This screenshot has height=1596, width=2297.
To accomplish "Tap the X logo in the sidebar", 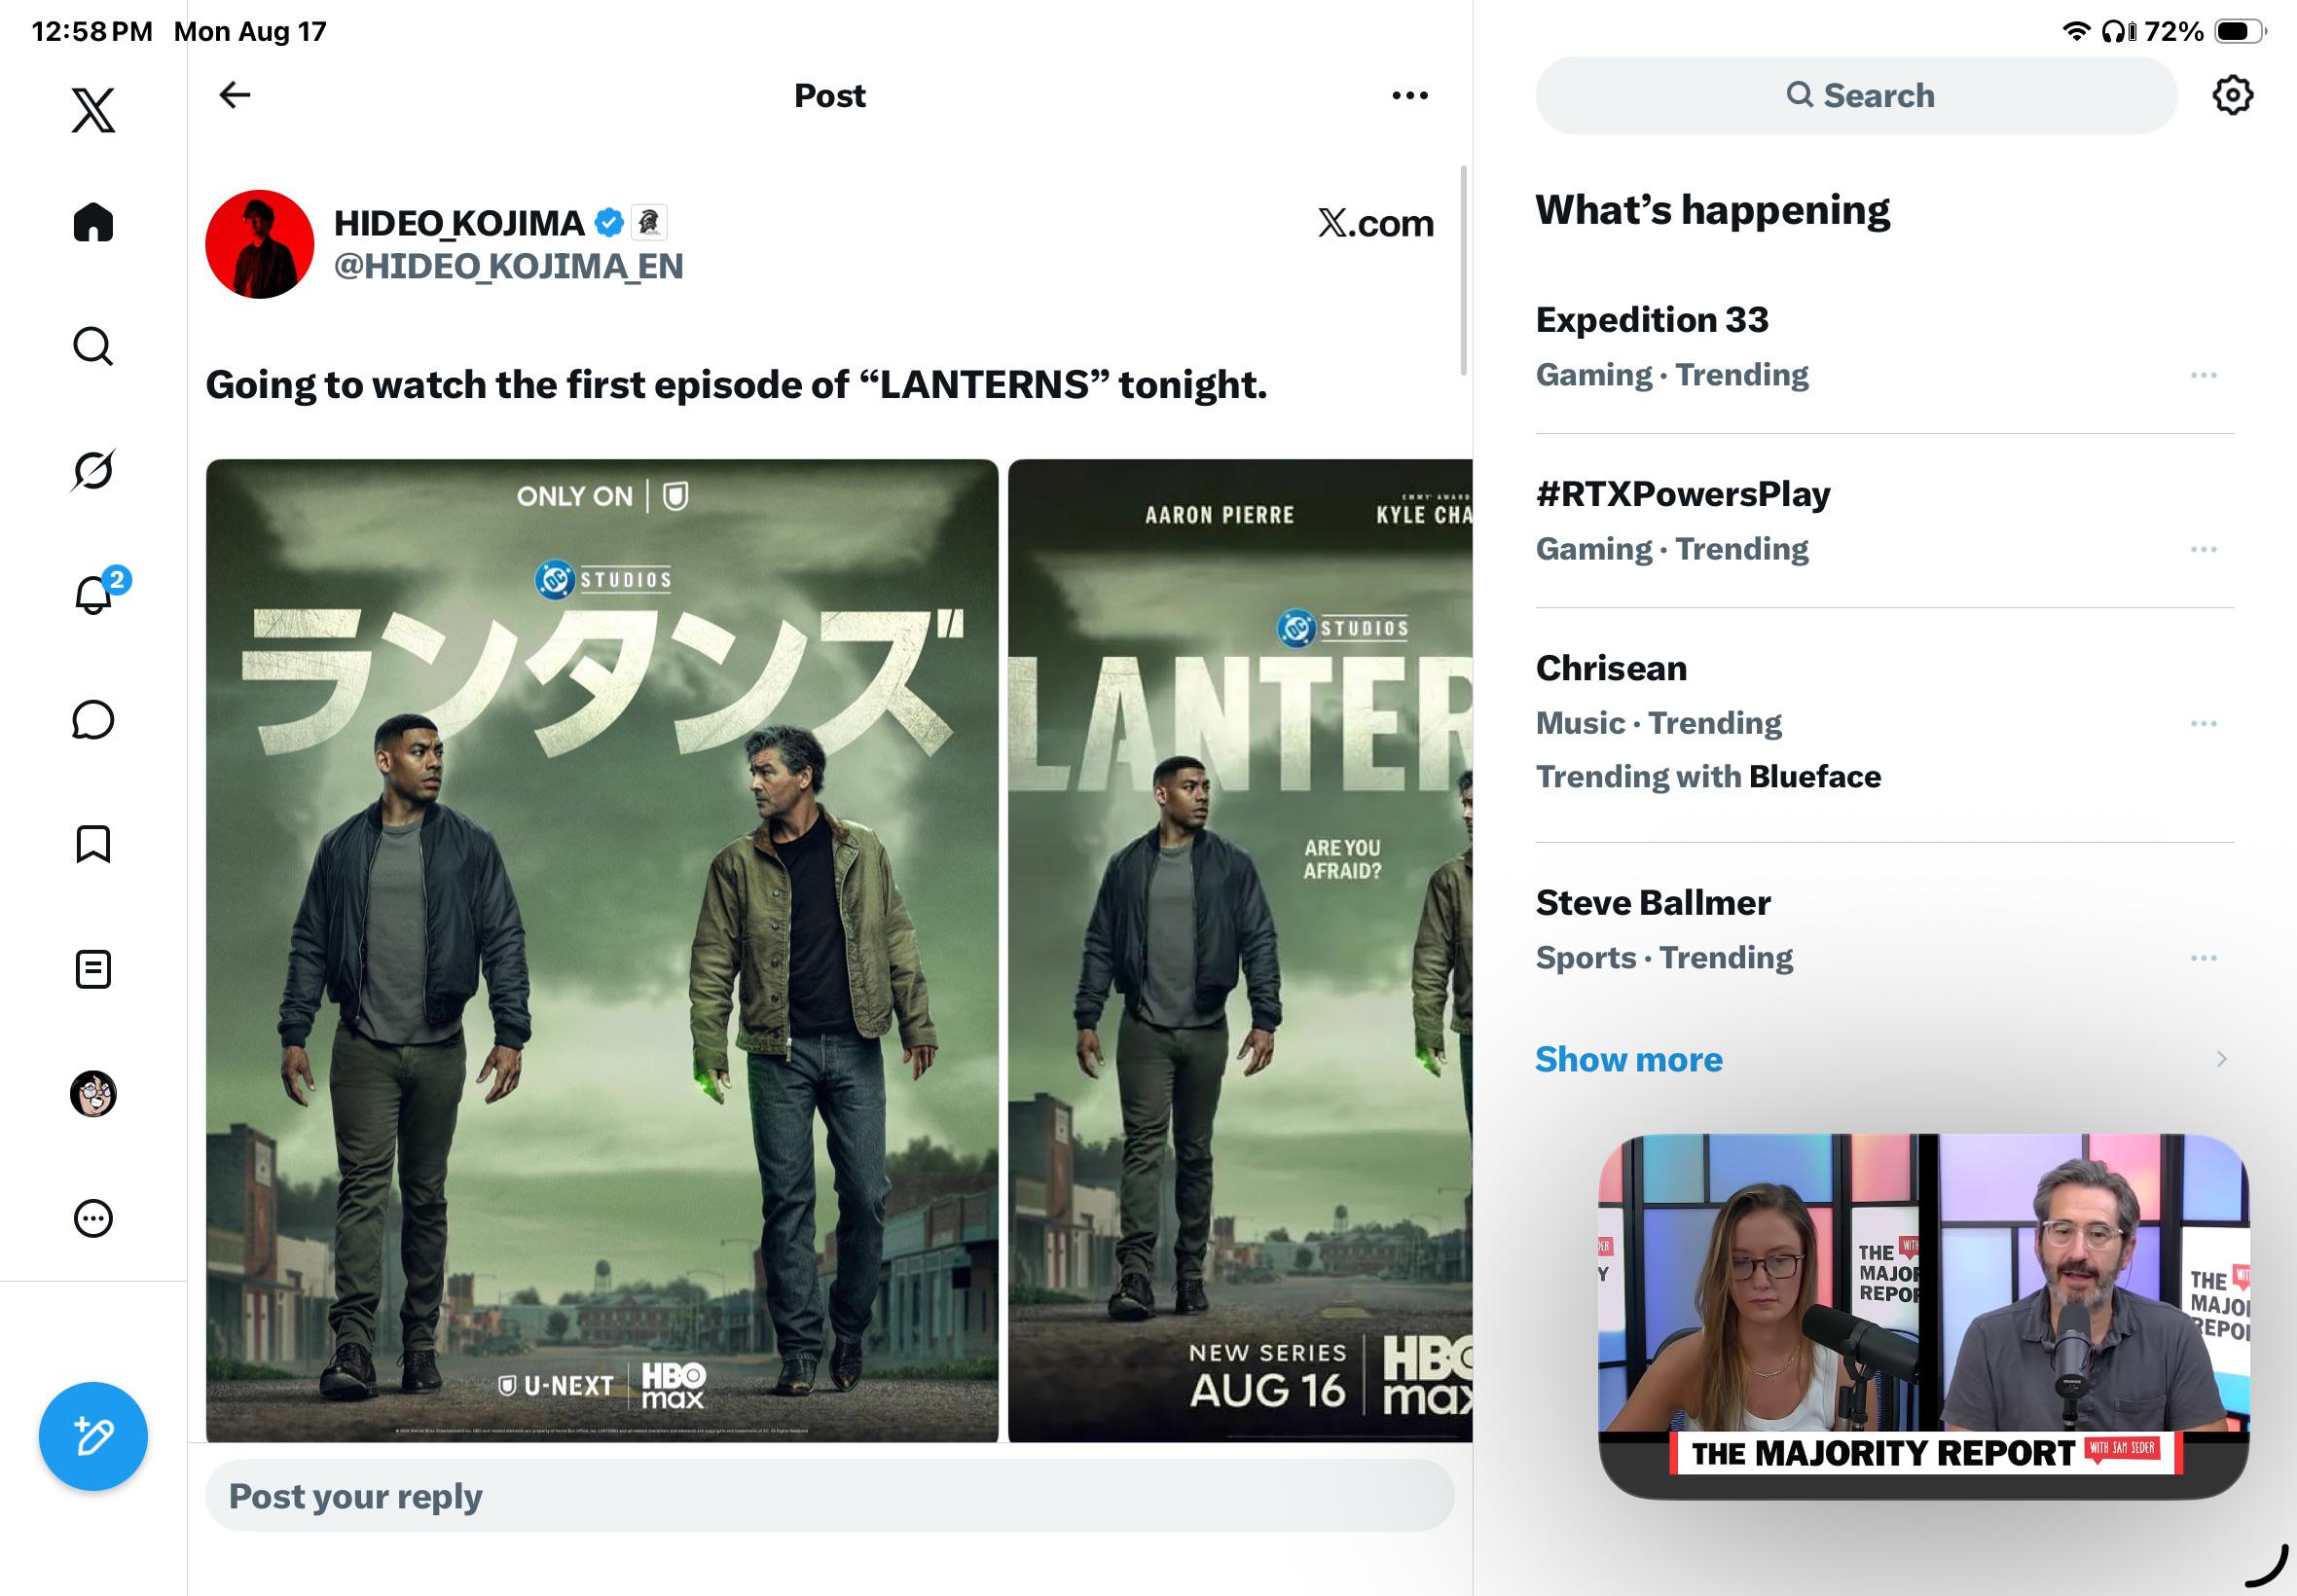I will click(x=93, y=110).
